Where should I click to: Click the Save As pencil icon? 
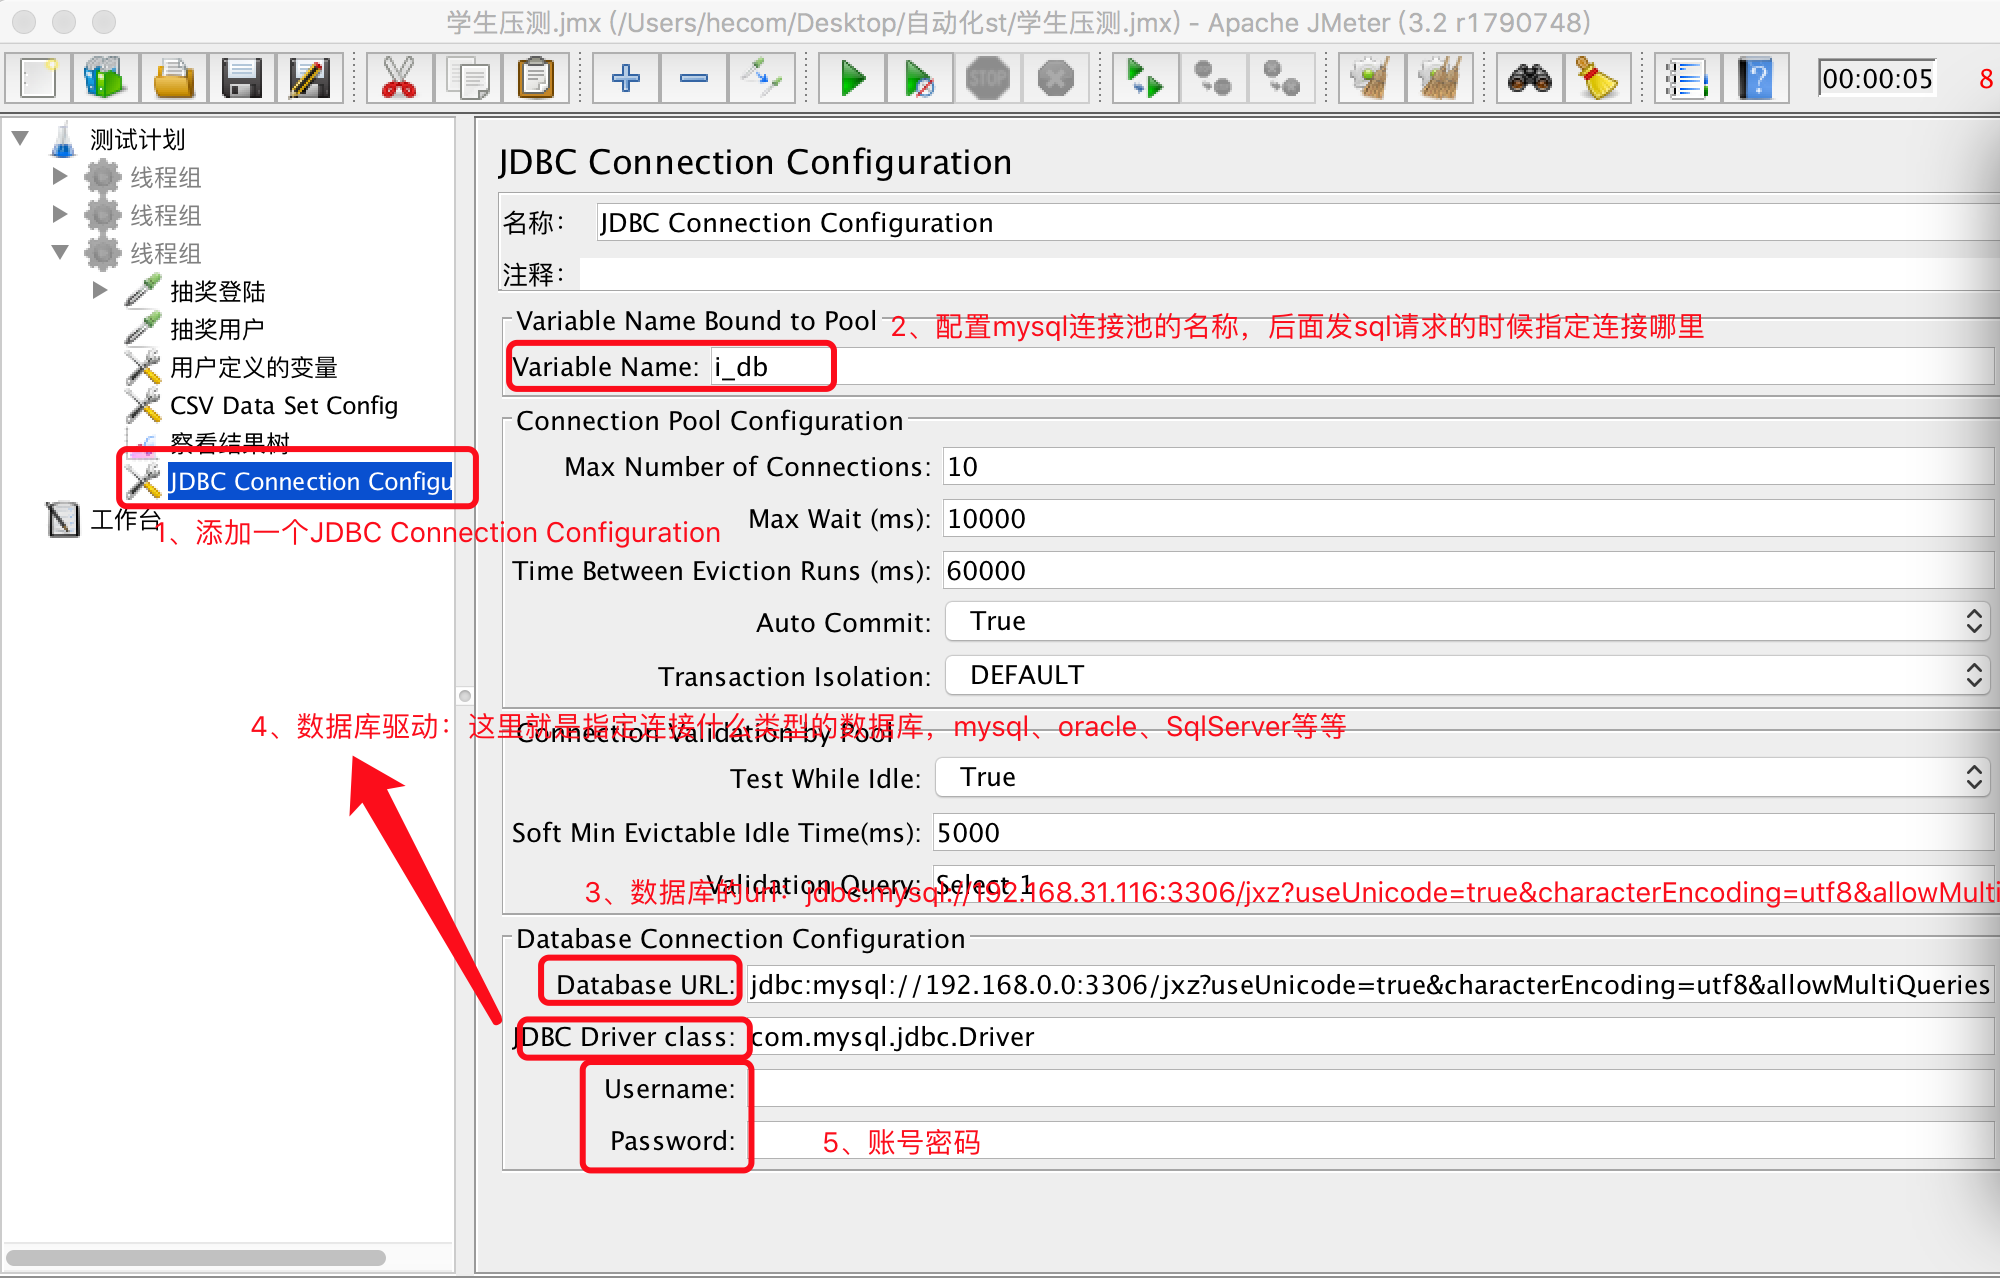click(x=309, y=78)
